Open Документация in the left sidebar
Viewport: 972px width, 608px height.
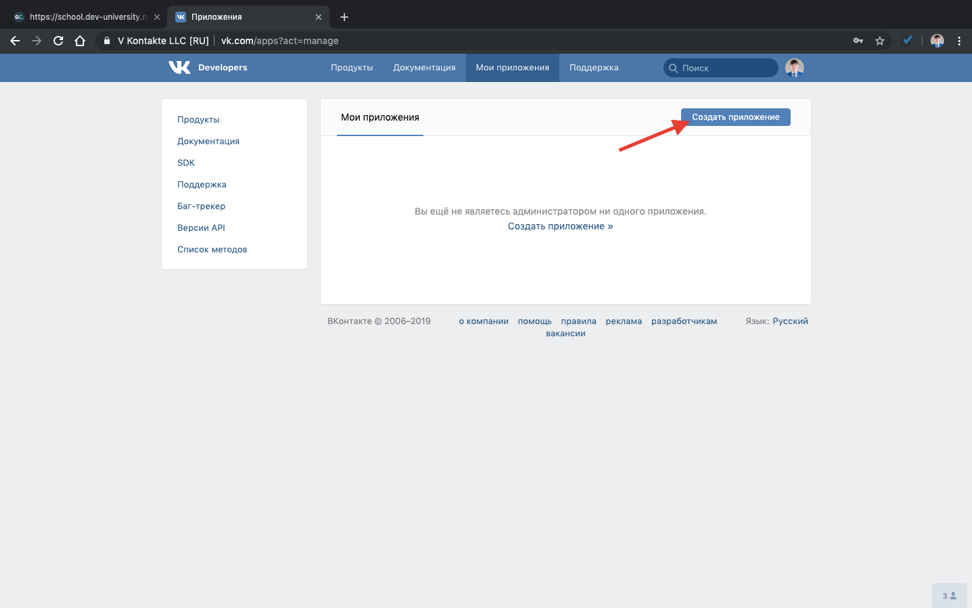pyautogui.click(x=208, y=141)
